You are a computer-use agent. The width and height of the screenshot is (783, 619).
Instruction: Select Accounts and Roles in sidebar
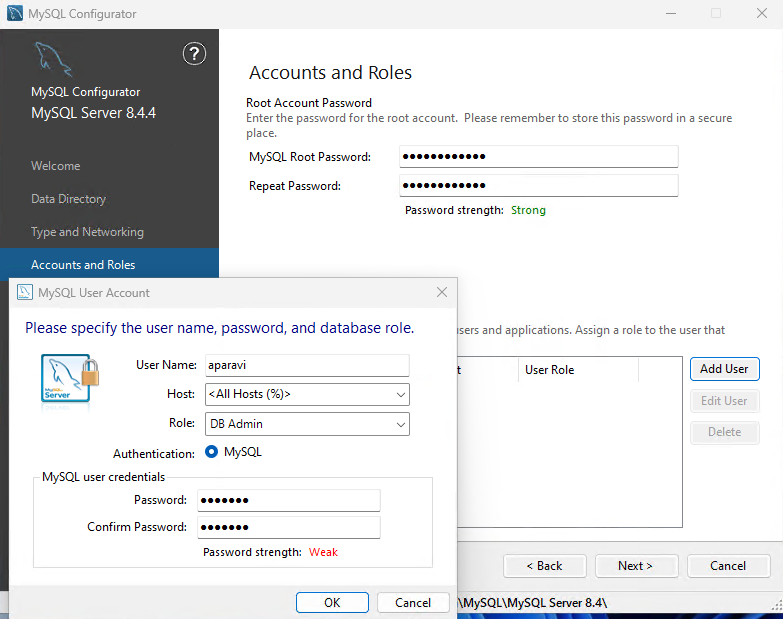[x=109, y=265]
